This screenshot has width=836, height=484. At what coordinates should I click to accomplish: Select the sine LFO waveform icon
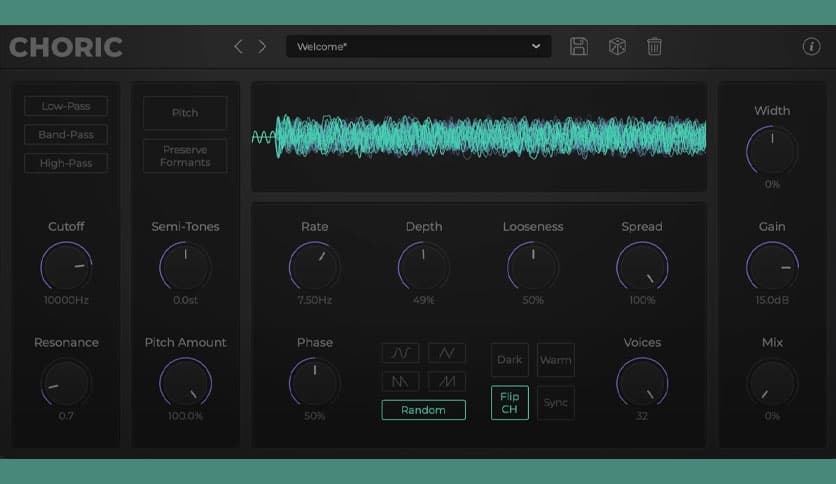click(400, 352)
